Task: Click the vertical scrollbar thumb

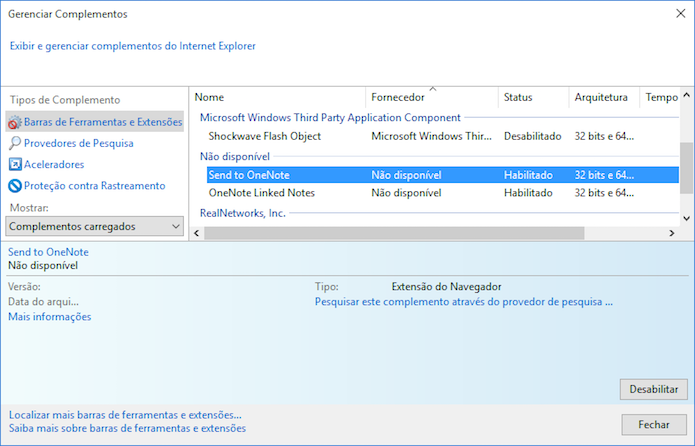Action: pos(687,168)
